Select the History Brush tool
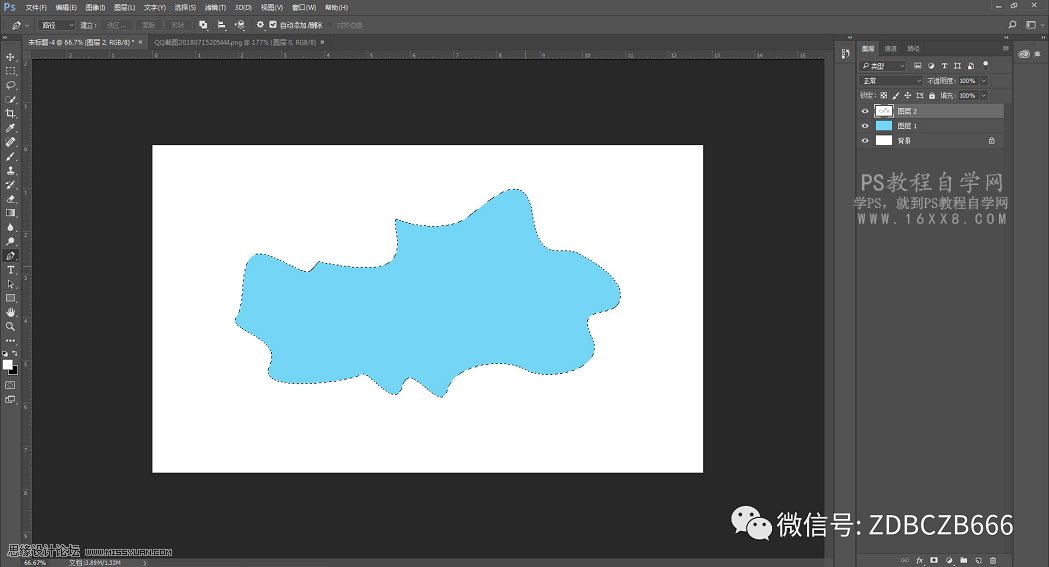Viewport: 1049px width, 567px height. (x=10, y=185)
